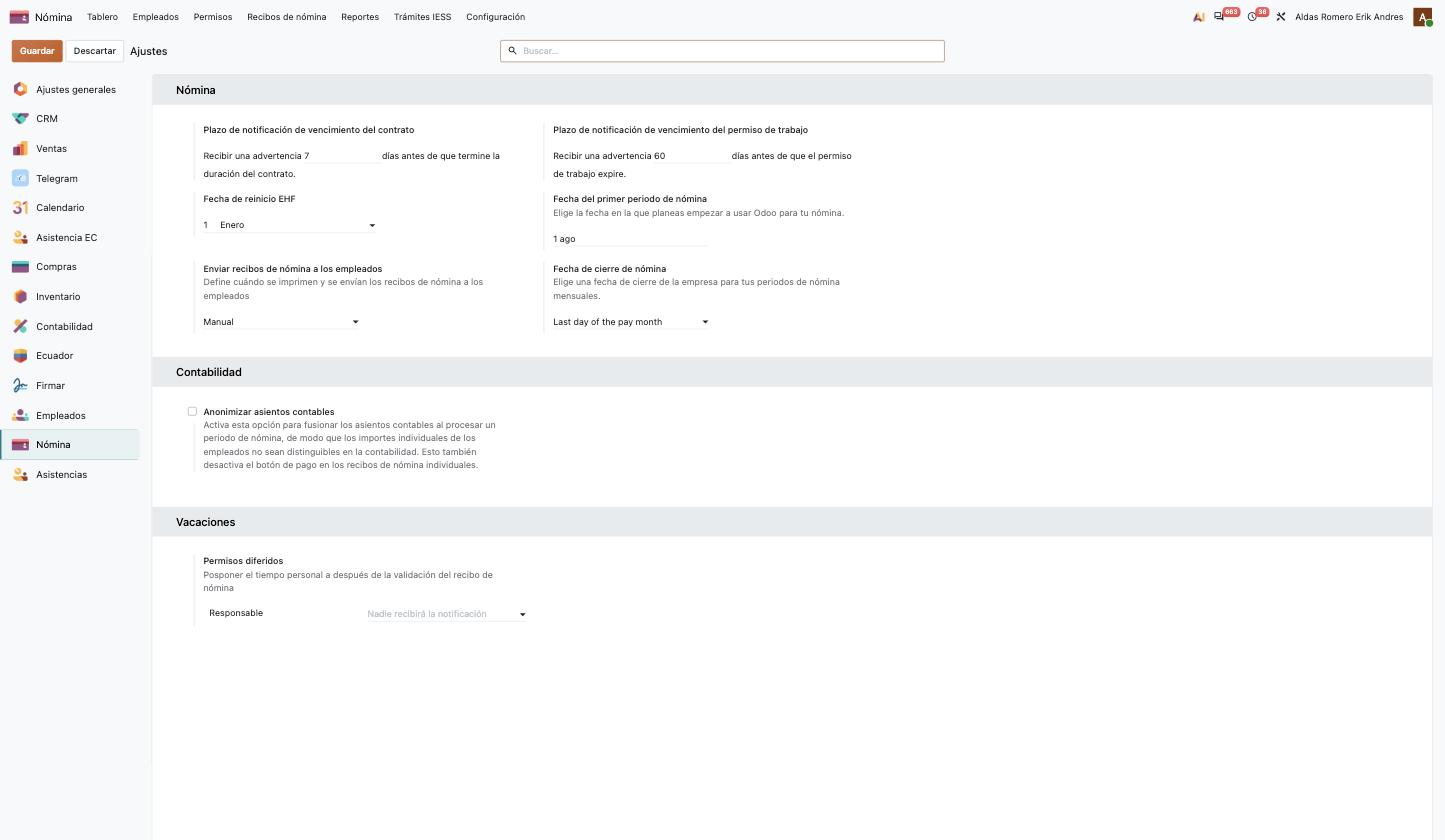The height and width of the screenshot is (840, 1445).
Task: Click the user name Aldas Romero Erik Andres
Action: pyautogui.click(x=1349, y=17)
